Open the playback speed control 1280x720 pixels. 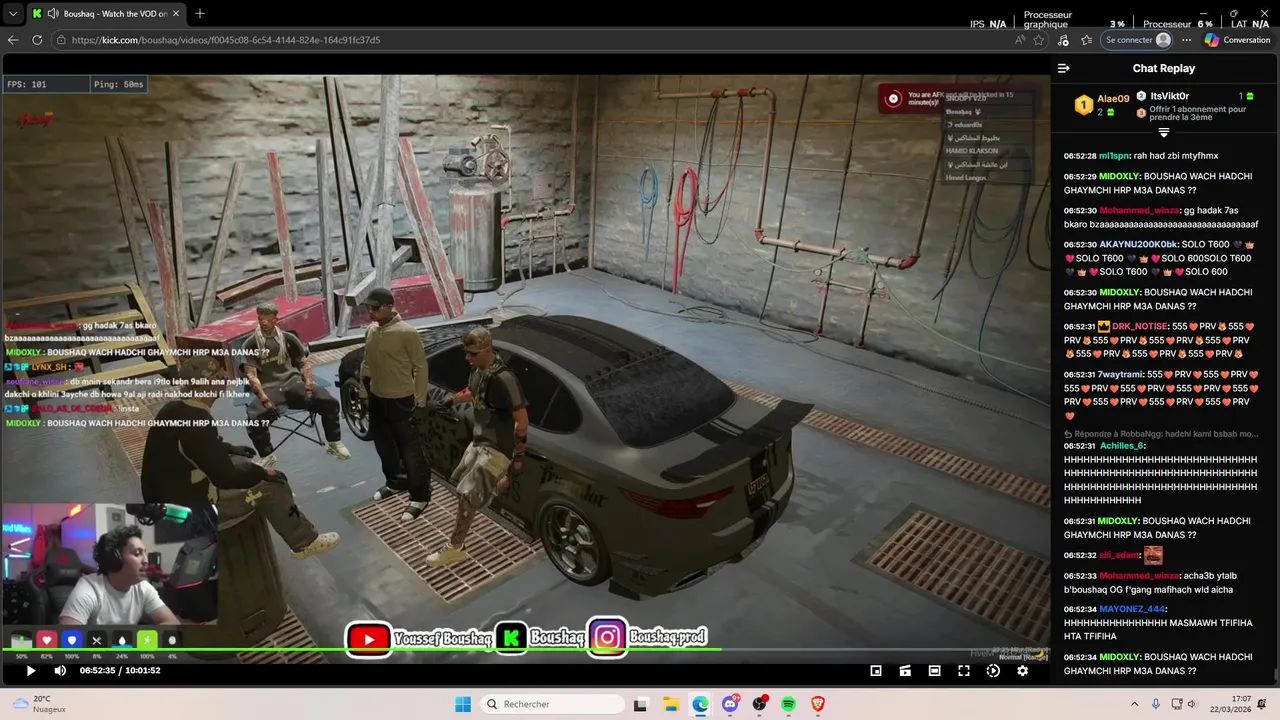pyautogui.click(x=993, y=671)
